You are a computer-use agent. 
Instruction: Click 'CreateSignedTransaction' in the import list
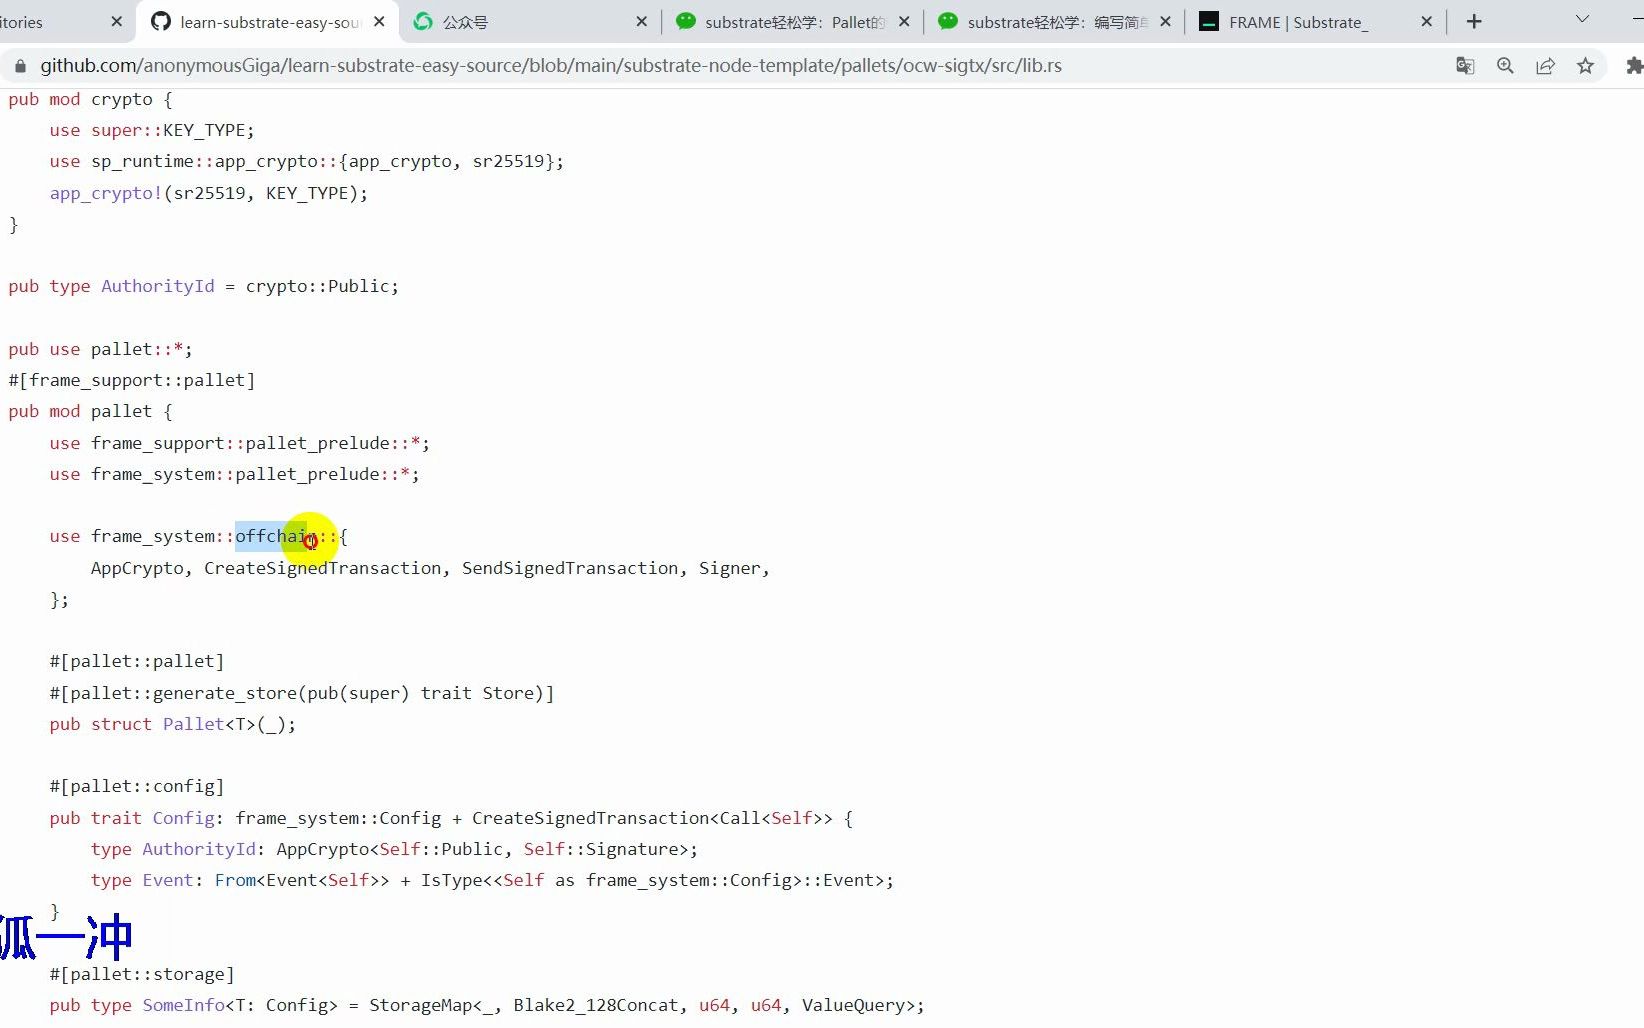(322, 568)
